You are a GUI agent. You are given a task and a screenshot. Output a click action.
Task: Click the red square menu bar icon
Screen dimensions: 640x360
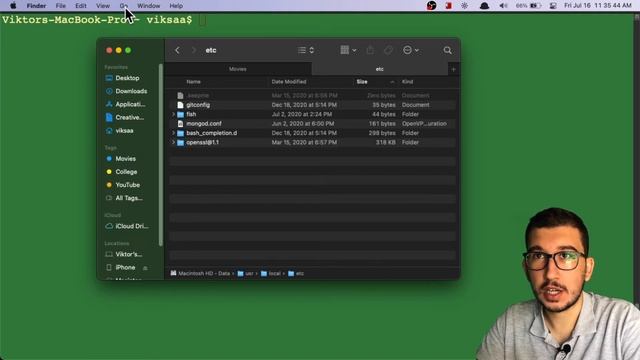point(449,6)
